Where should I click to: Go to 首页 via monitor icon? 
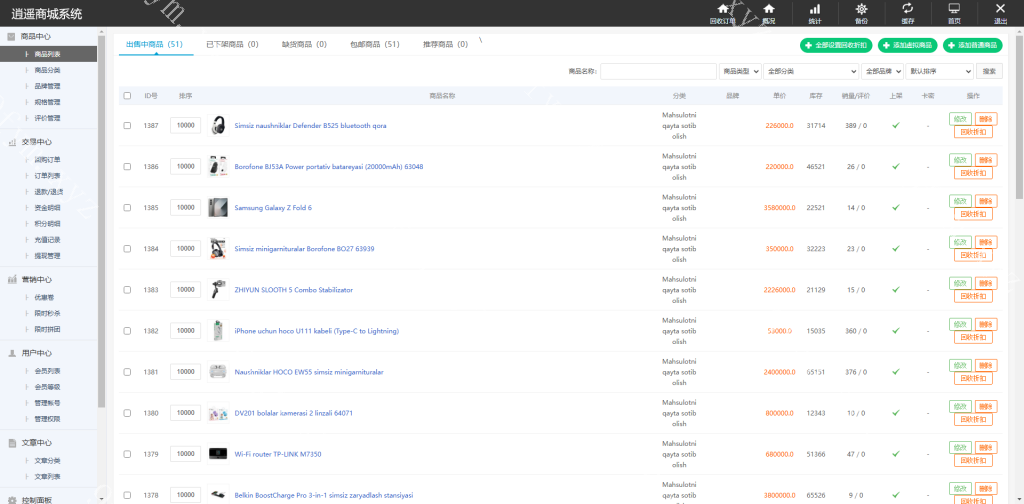pyautogui.click(x=954, y=8)
